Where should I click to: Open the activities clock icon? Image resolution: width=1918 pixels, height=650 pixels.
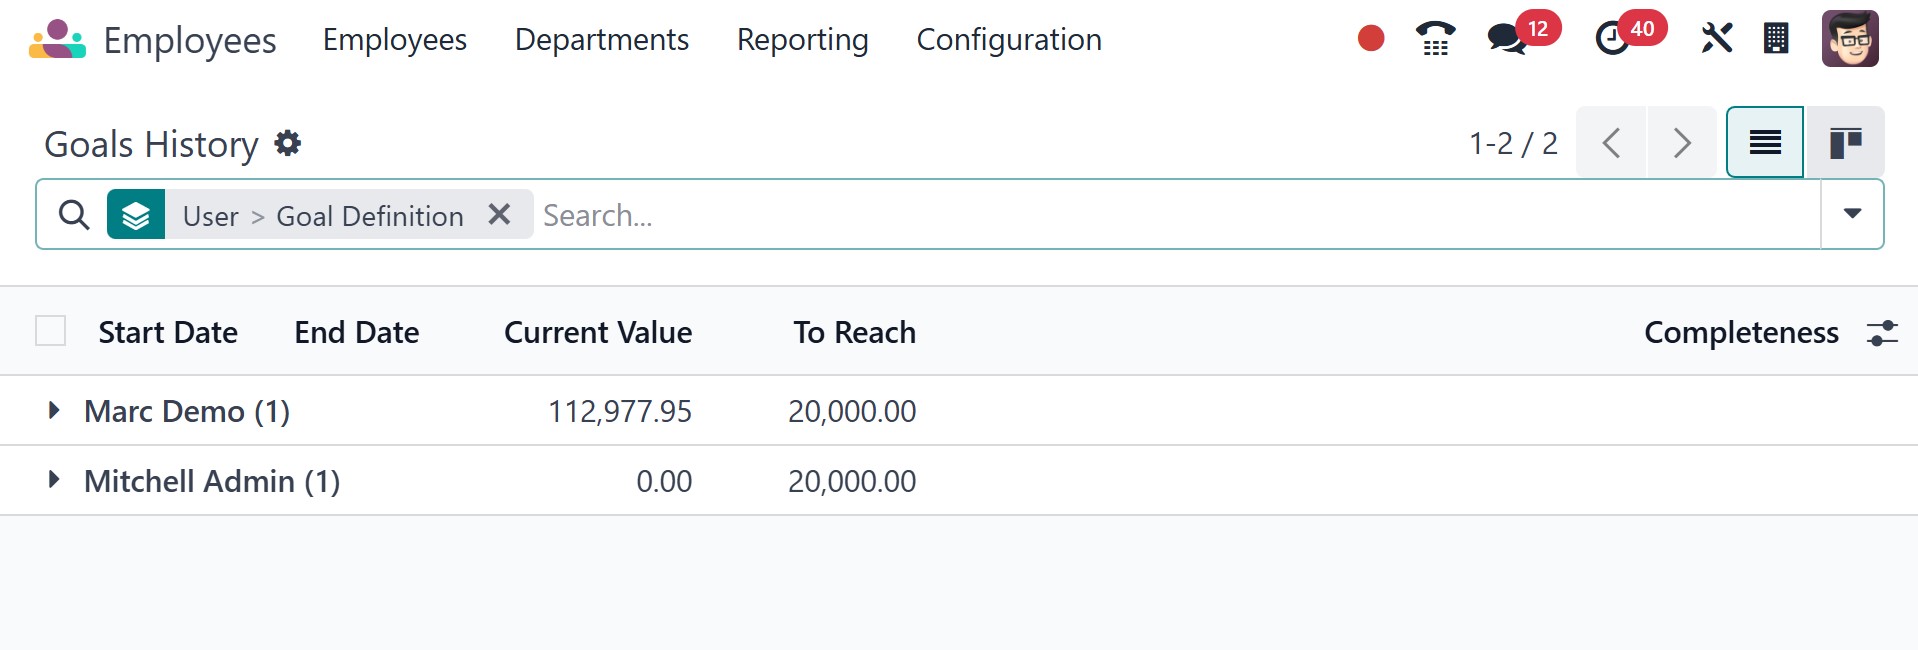(1611, 39)
